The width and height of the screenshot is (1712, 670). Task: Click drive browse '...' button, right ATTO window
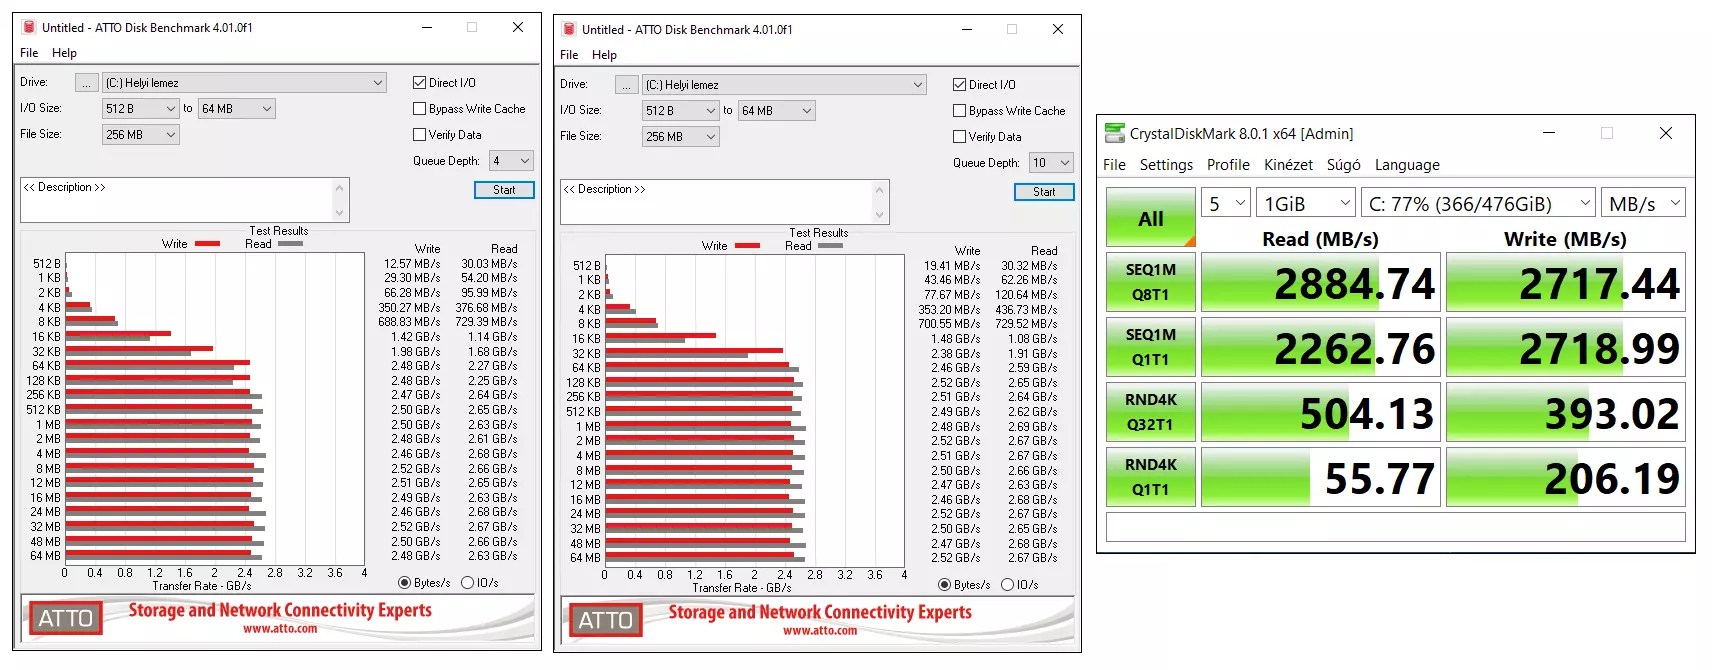(x=627, y=85)
